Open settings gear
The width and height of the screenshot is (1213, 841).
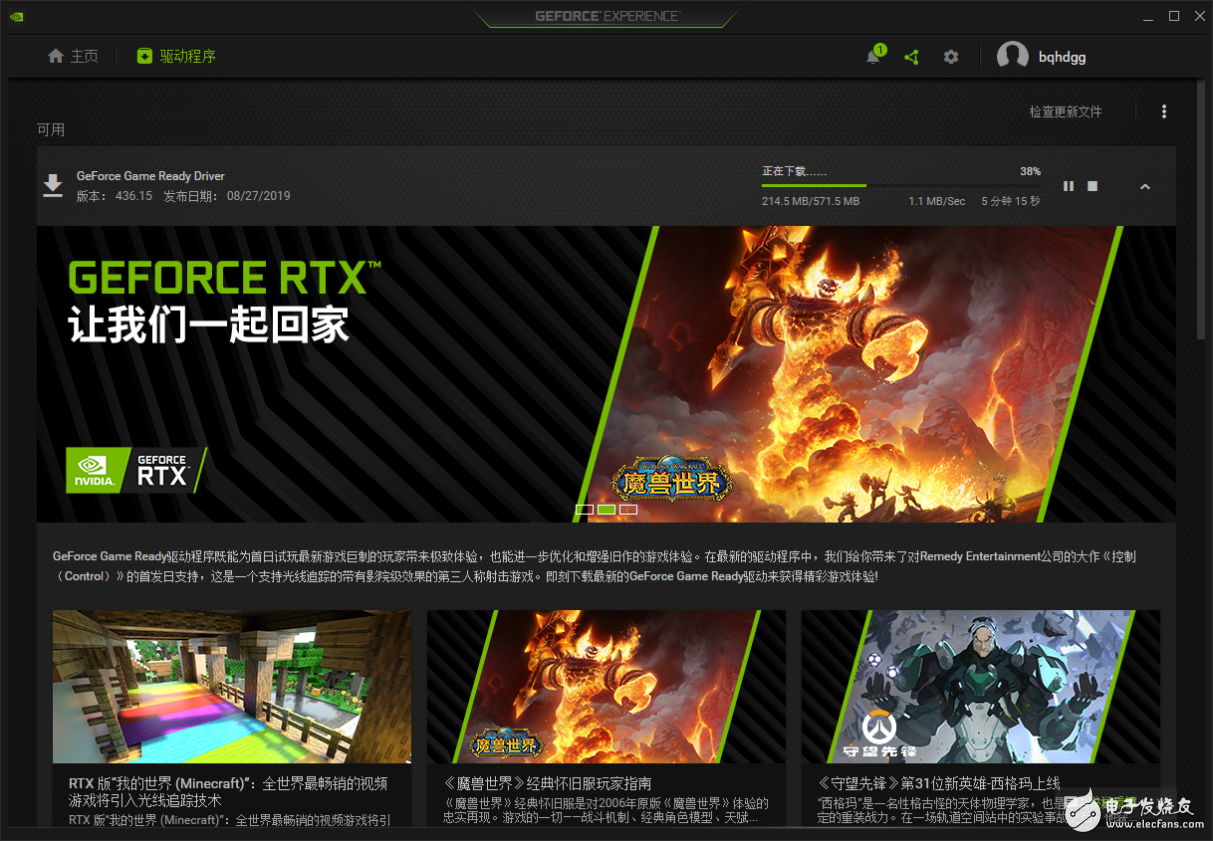tap(951, 57)
